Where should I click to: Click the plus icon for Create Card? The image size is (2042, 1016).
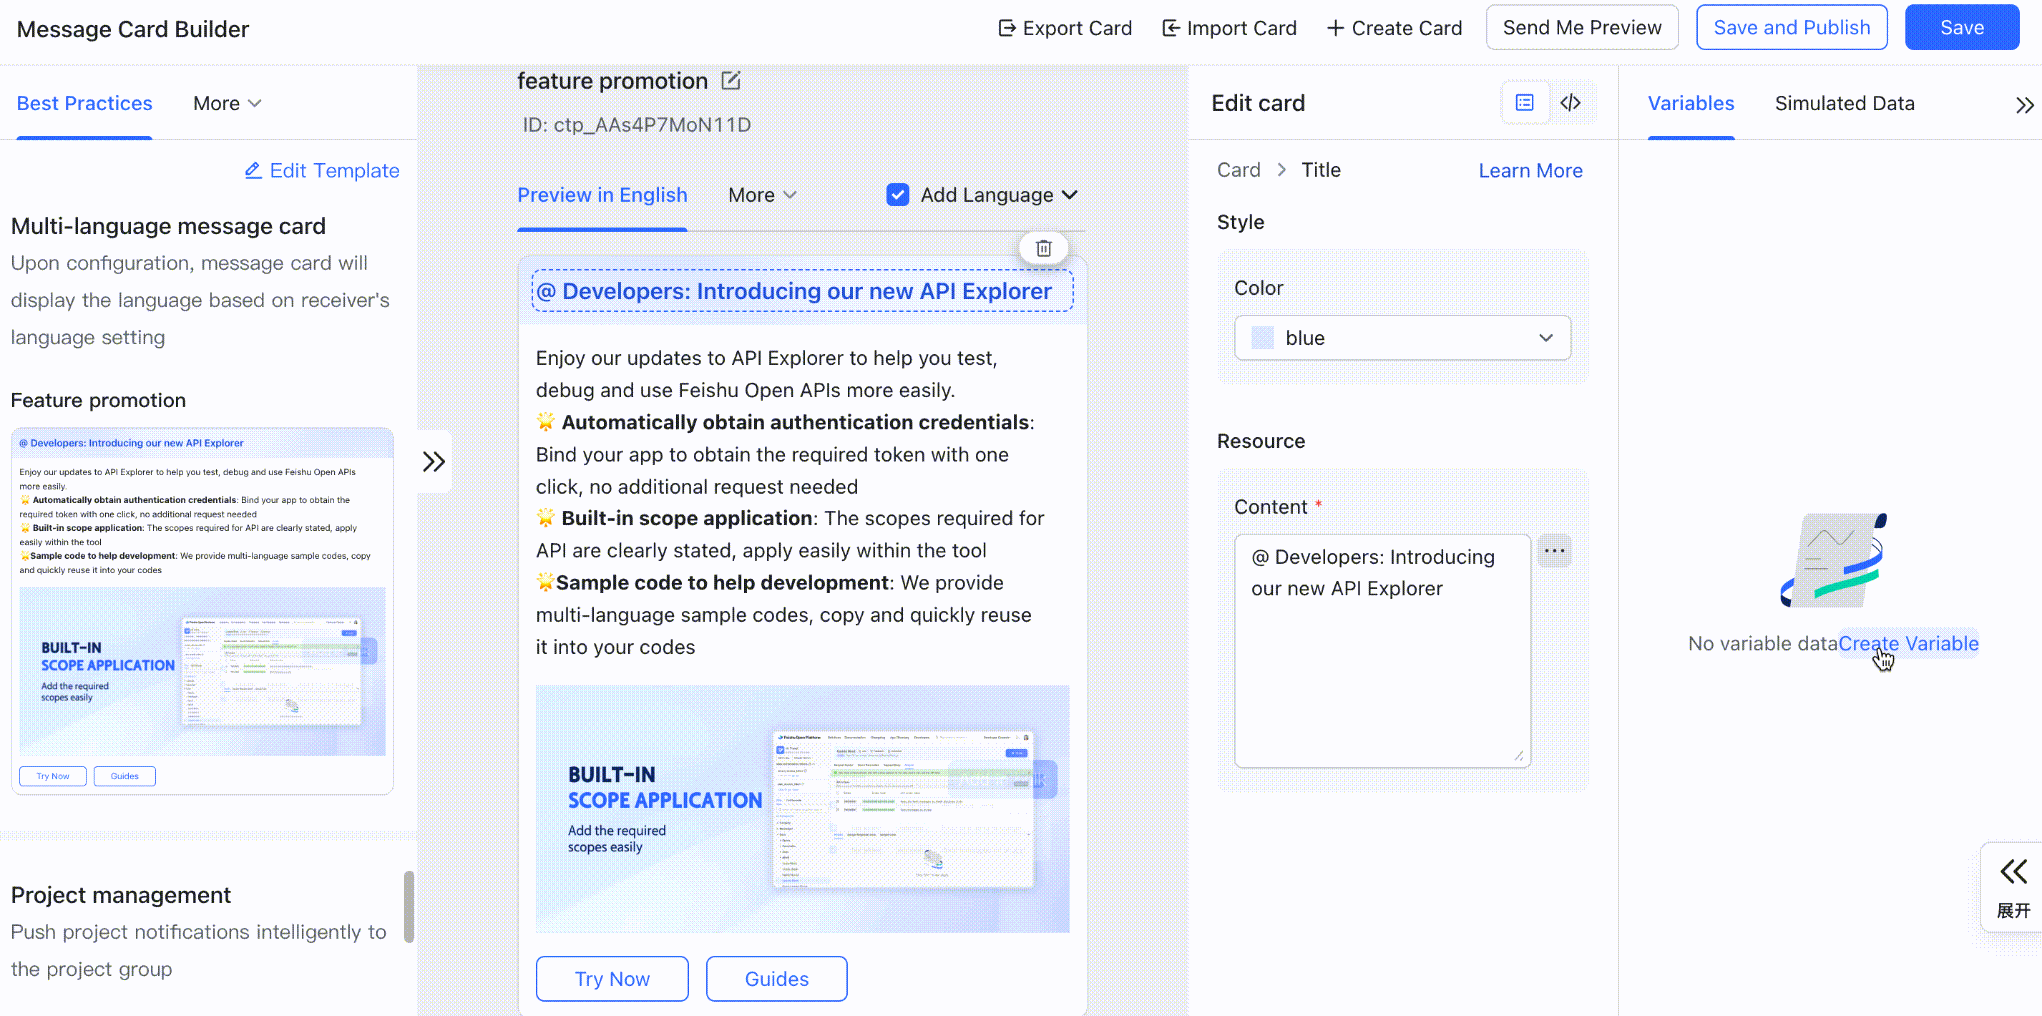click(x=1335, y=28)
